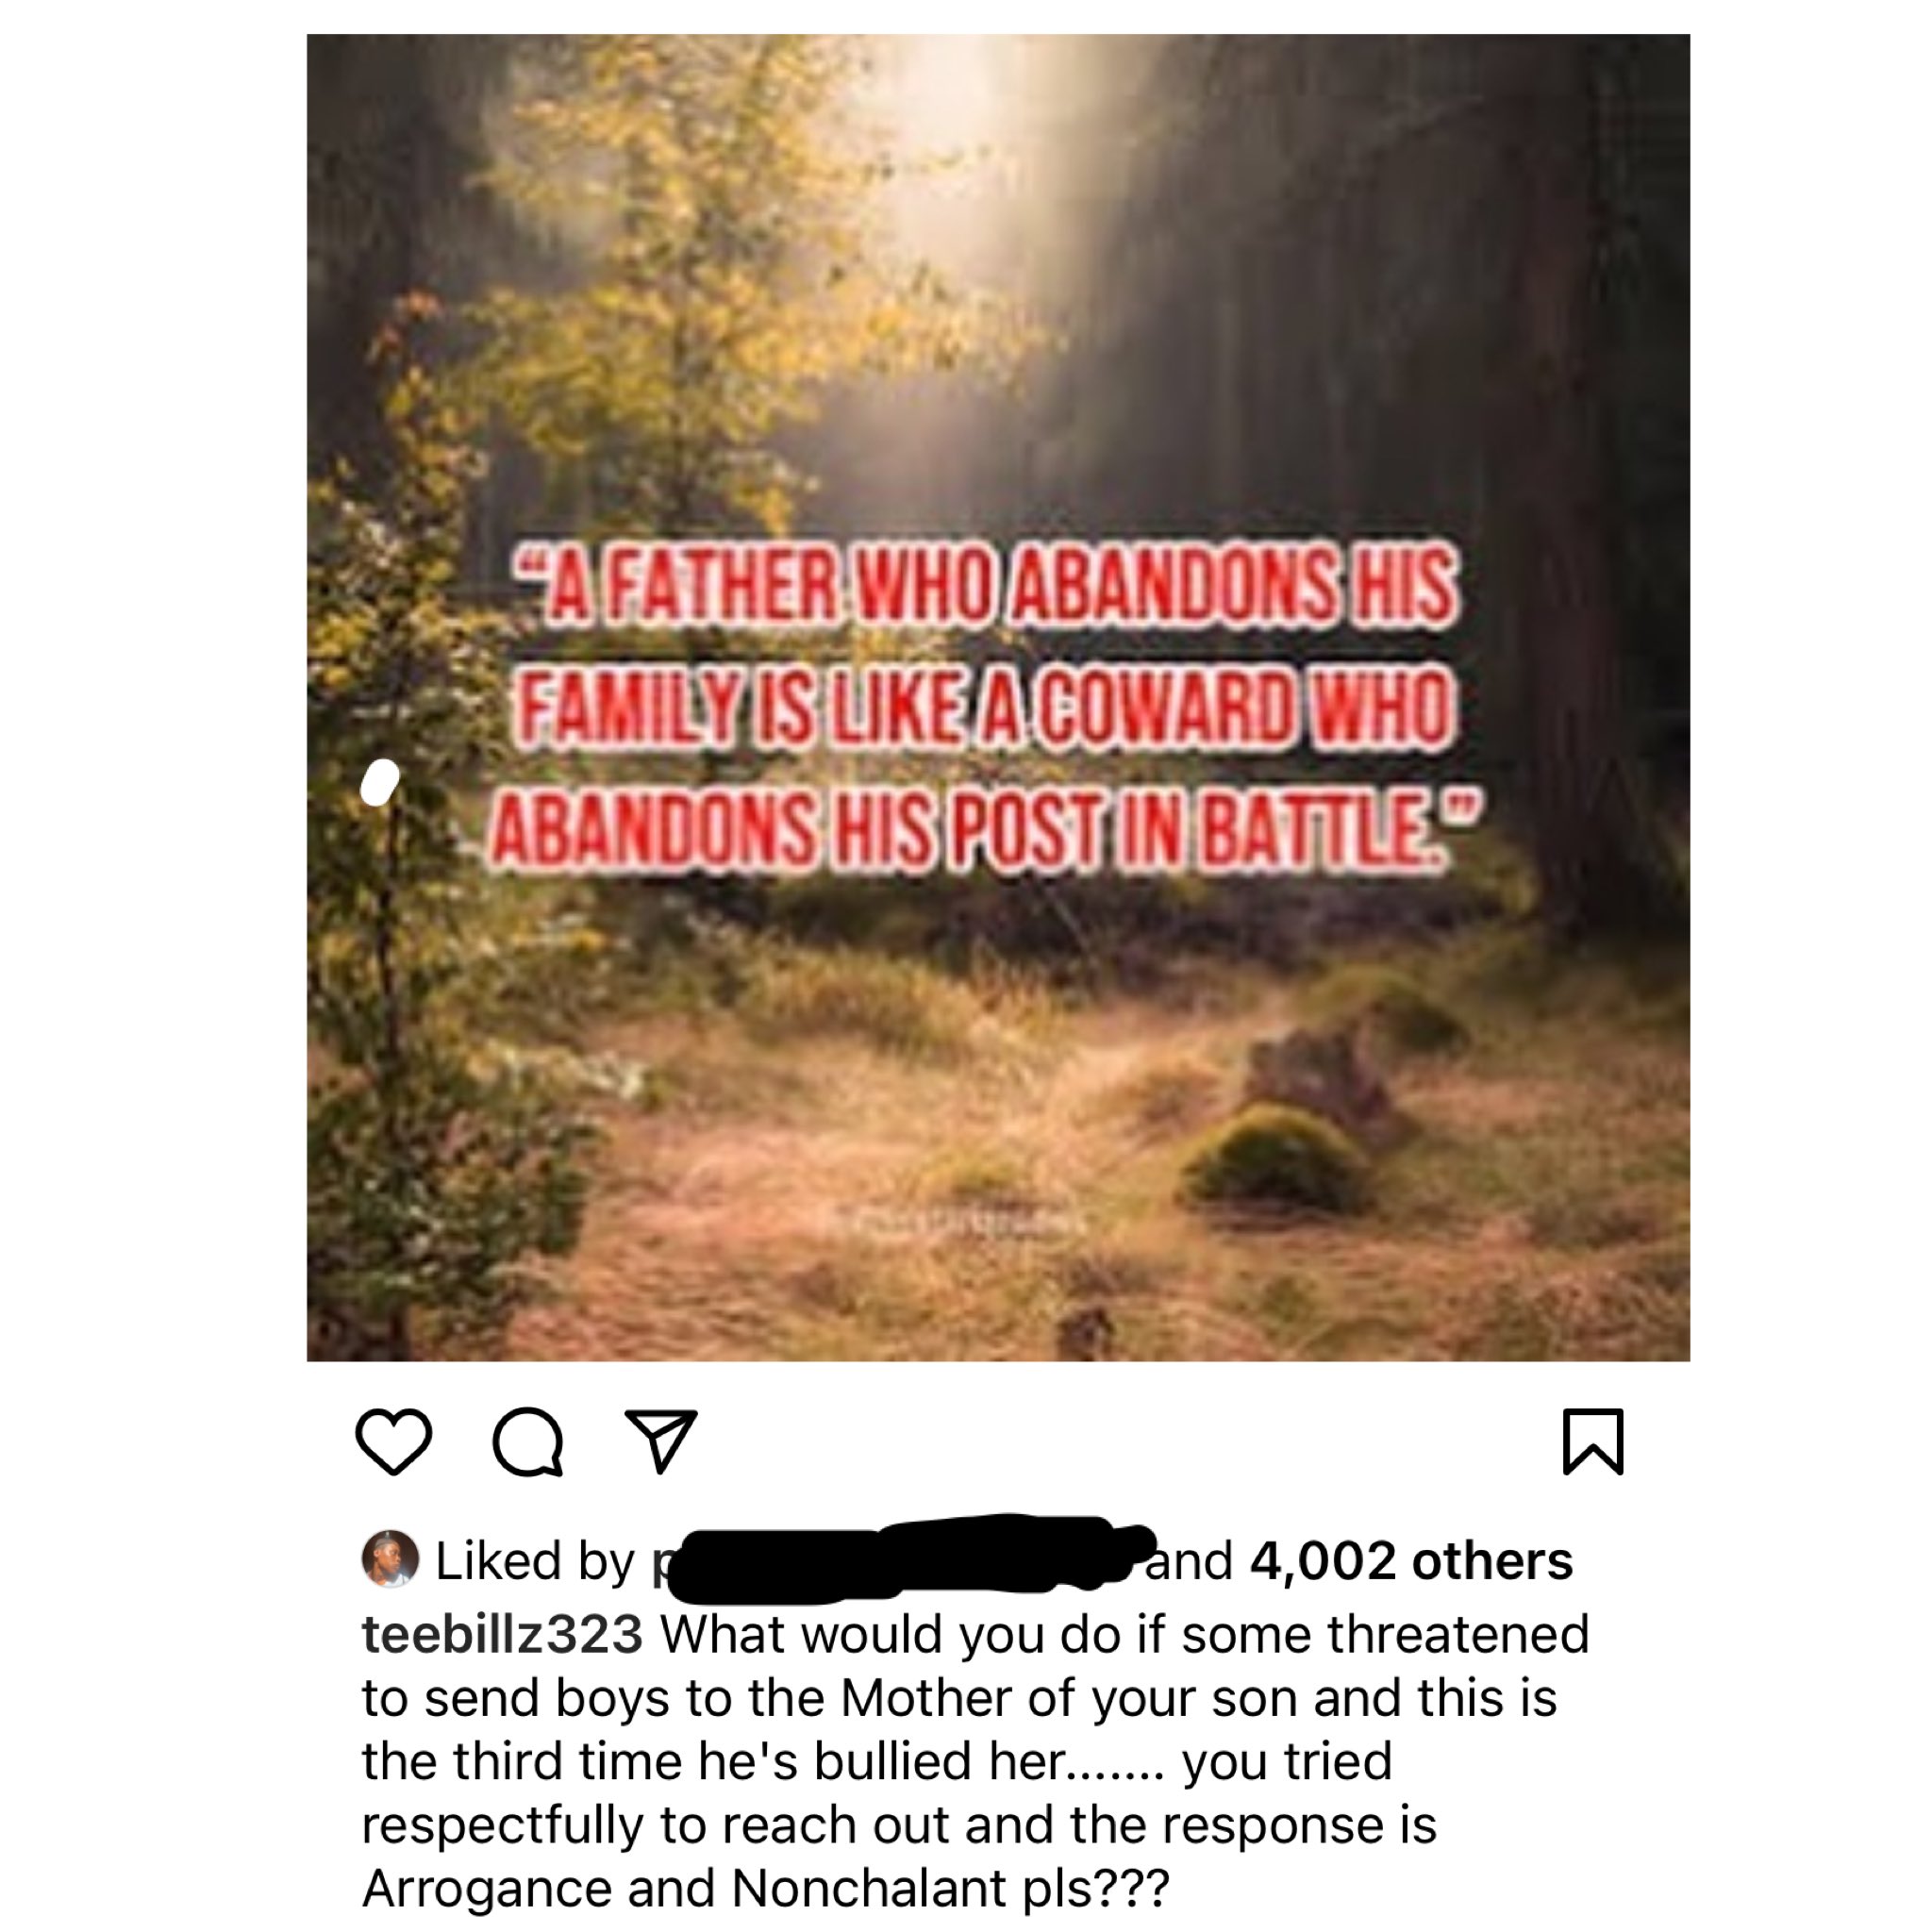This screenshot has width=1932, height=1932.
Task: Click the 'FAMILY IS LIKE A COWARD WHO' line
Action: coord(982,708)
